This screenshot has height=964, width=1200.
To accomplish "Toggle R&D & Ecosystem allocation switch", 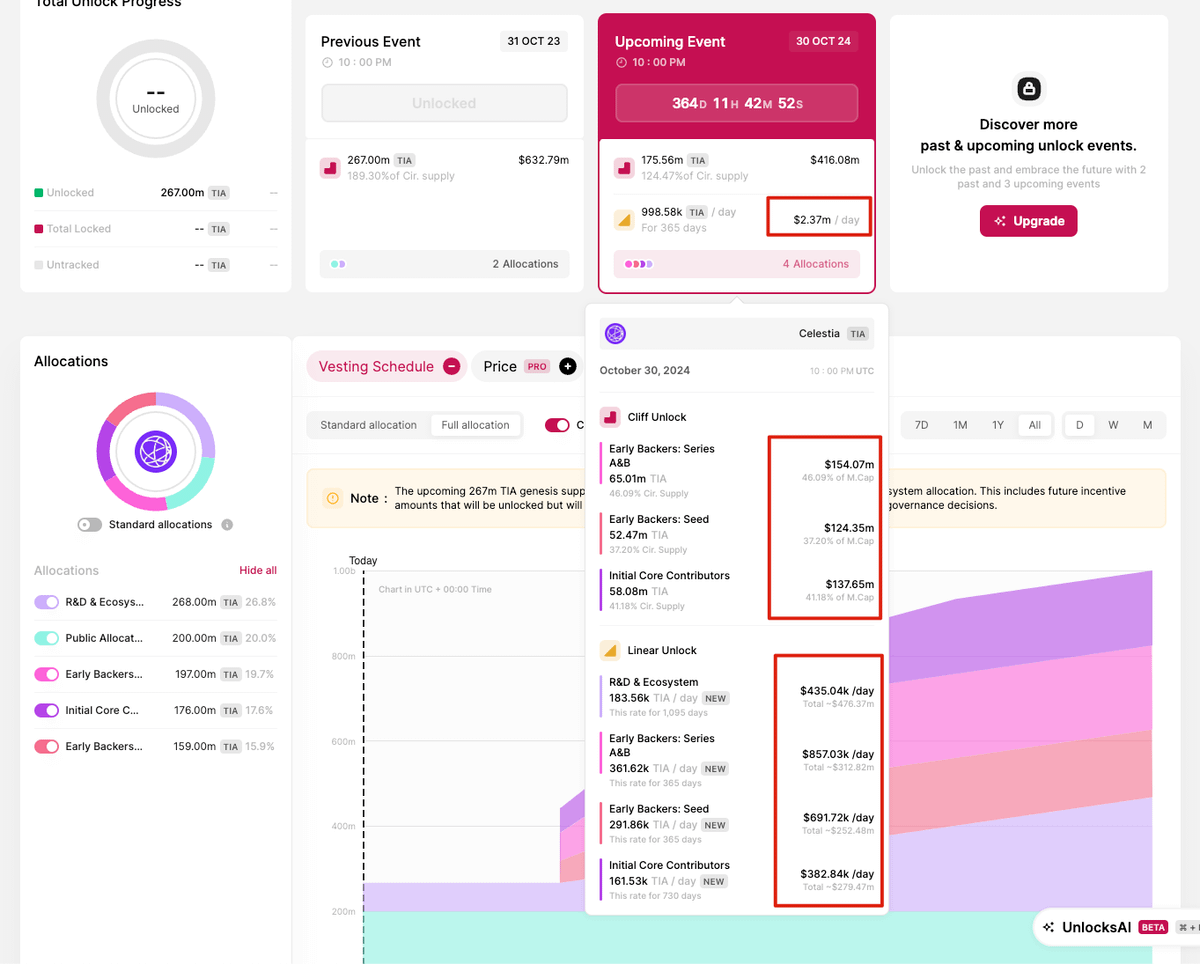I will point(47,602).
